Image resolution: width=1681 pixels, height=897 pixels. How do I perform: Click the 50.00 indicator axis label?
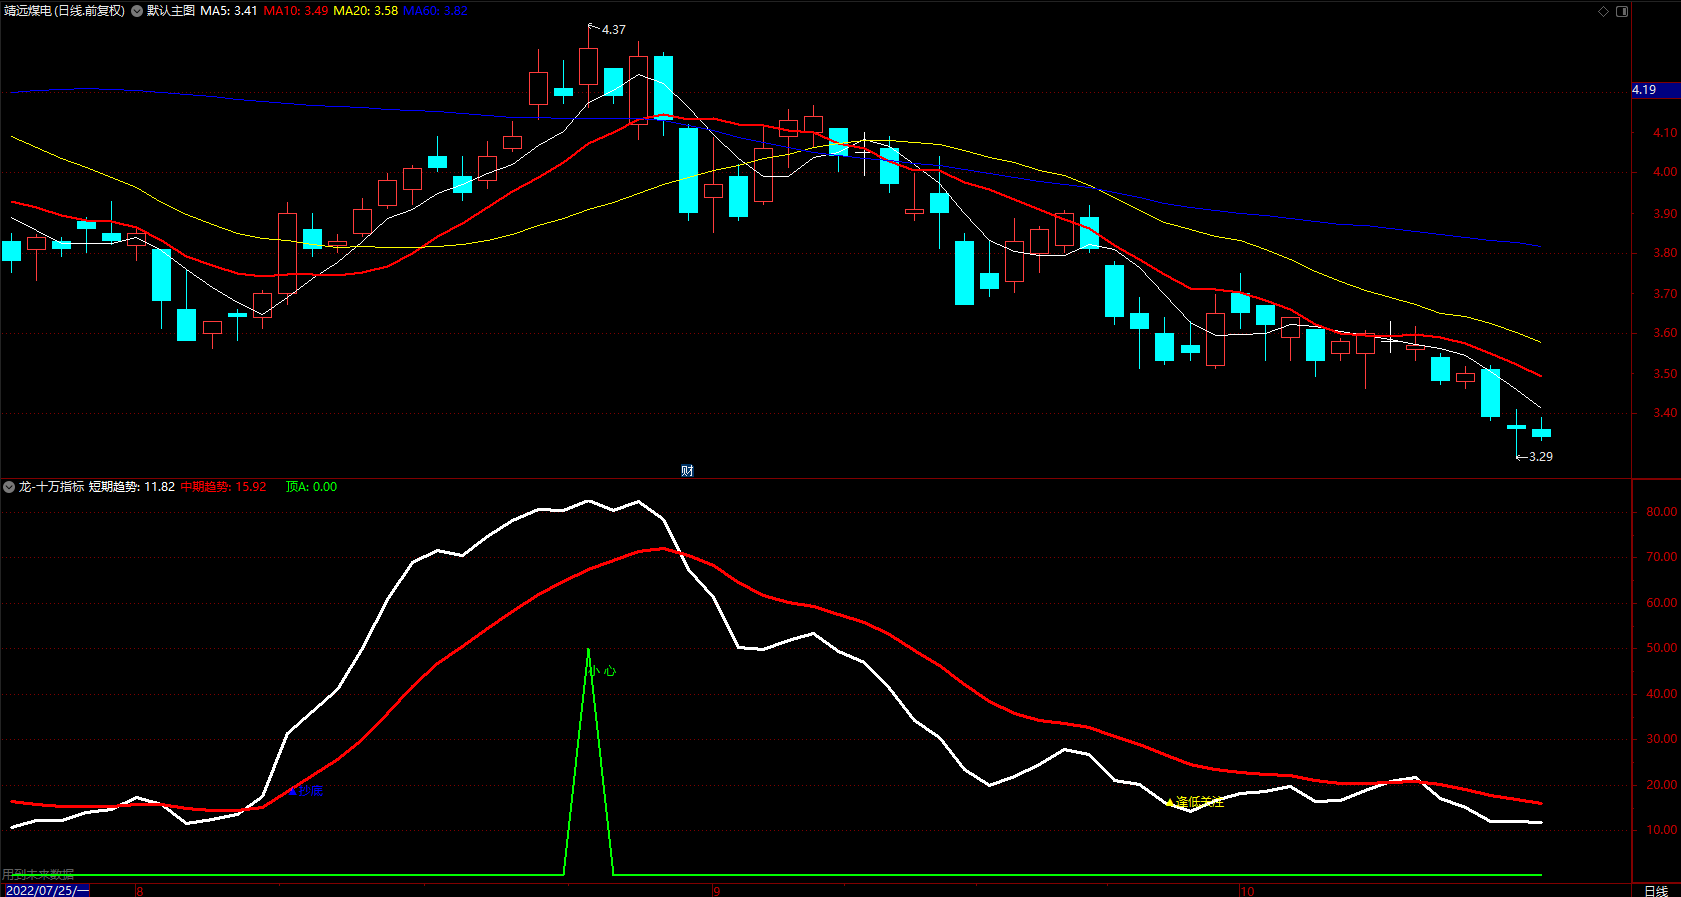pos(1662,648)
